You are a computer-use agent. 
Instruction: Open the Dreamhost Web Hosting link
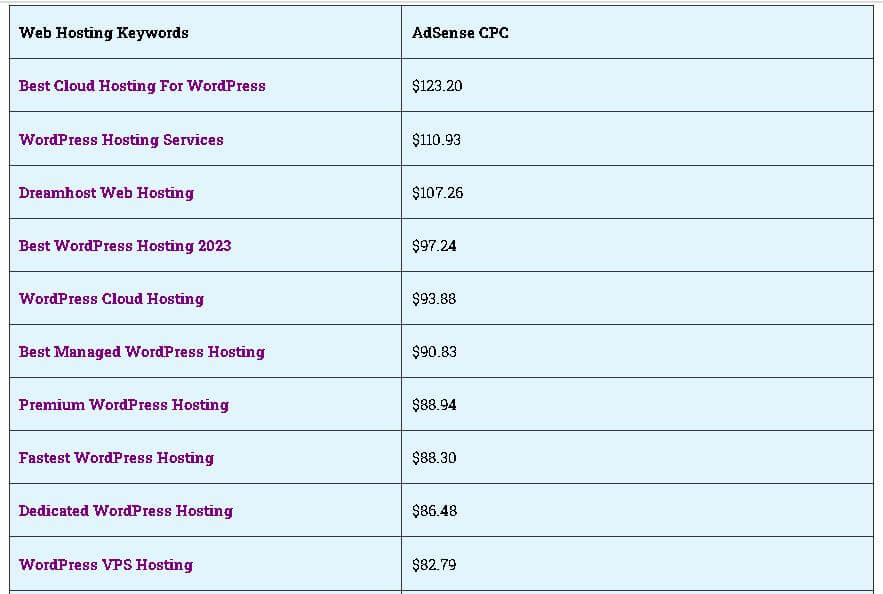click(x=106, y=193)
